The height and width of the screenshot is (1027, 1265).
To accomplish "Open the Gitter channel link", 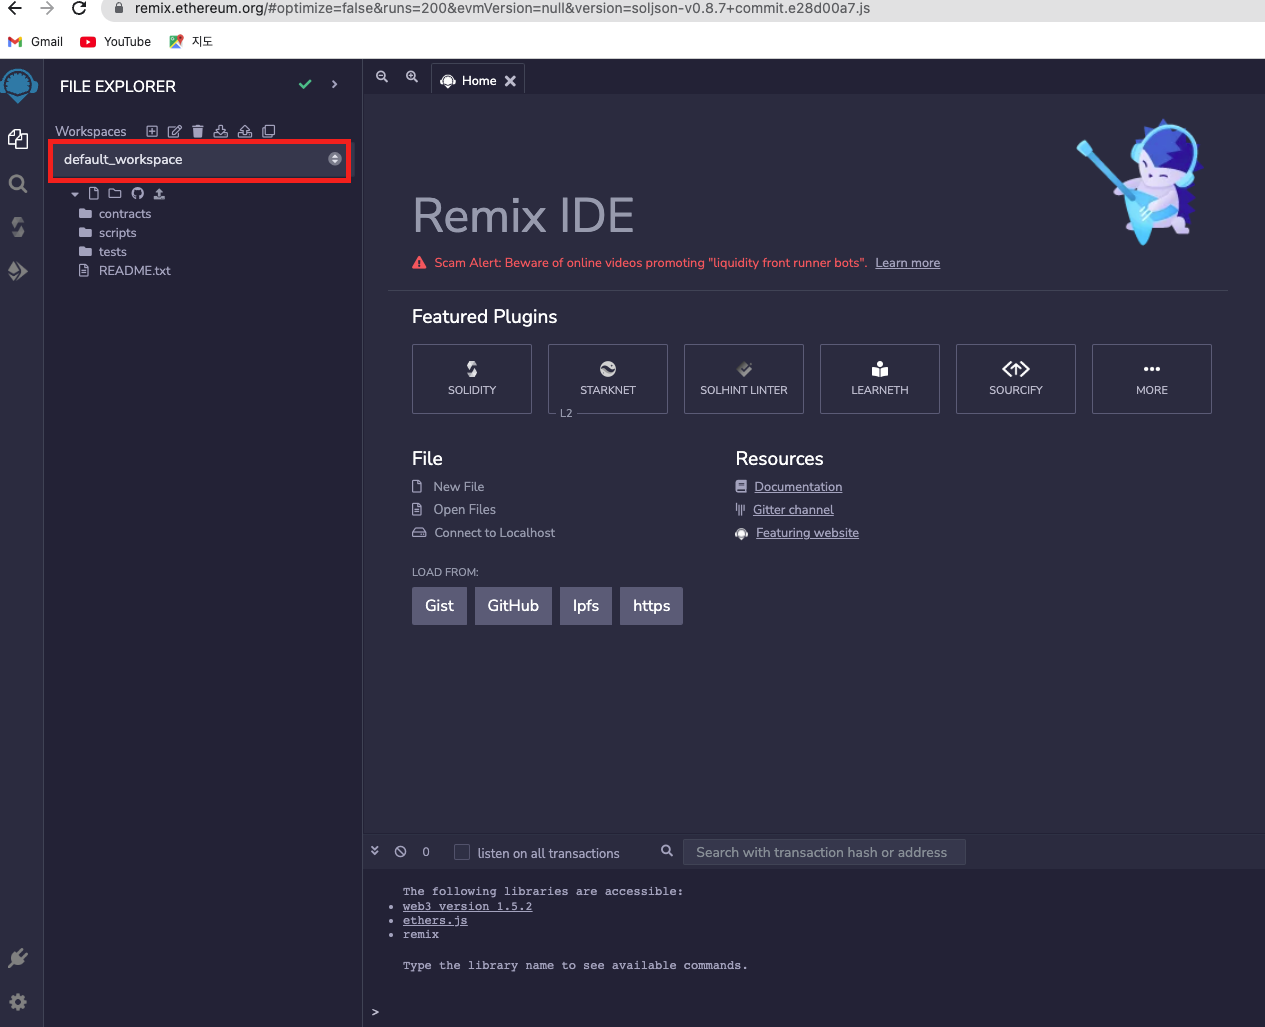I will (793, 510).
